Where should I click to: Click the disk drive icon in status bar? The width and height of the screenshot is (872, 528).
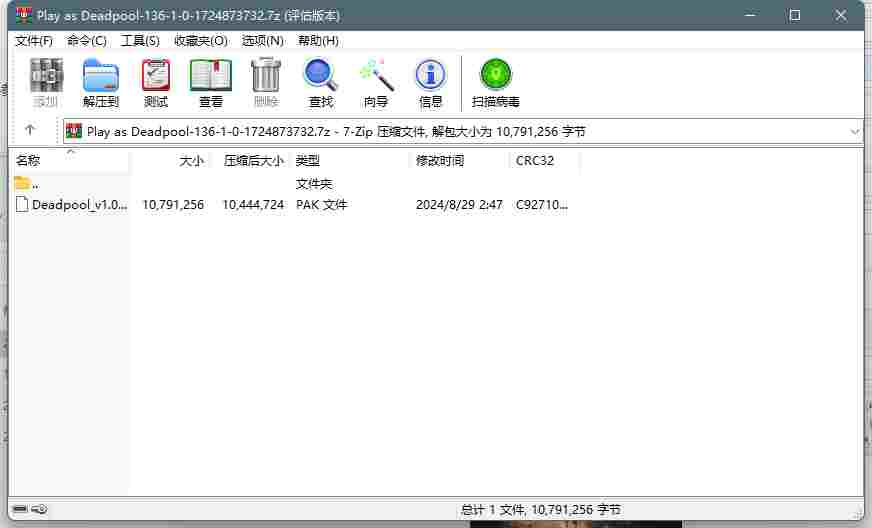[x=20, y=509]
